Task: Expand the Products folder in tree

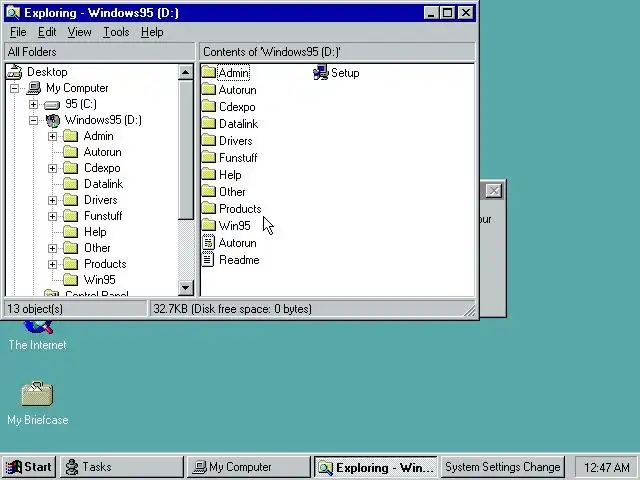Action: pyautogui.click(x=52, y=264)
